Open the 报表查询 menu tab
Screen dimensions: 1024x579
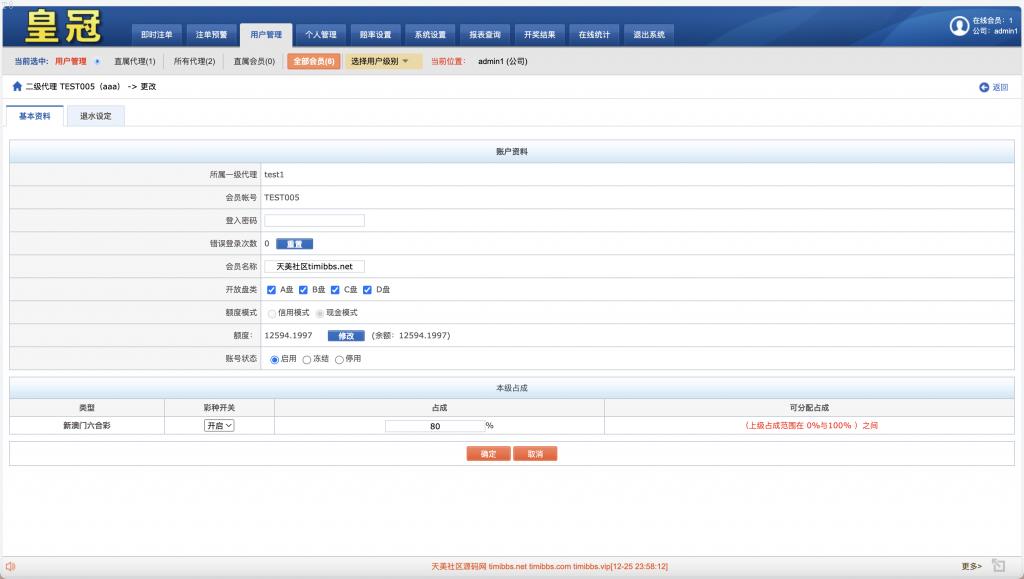(x=485, y=35)
